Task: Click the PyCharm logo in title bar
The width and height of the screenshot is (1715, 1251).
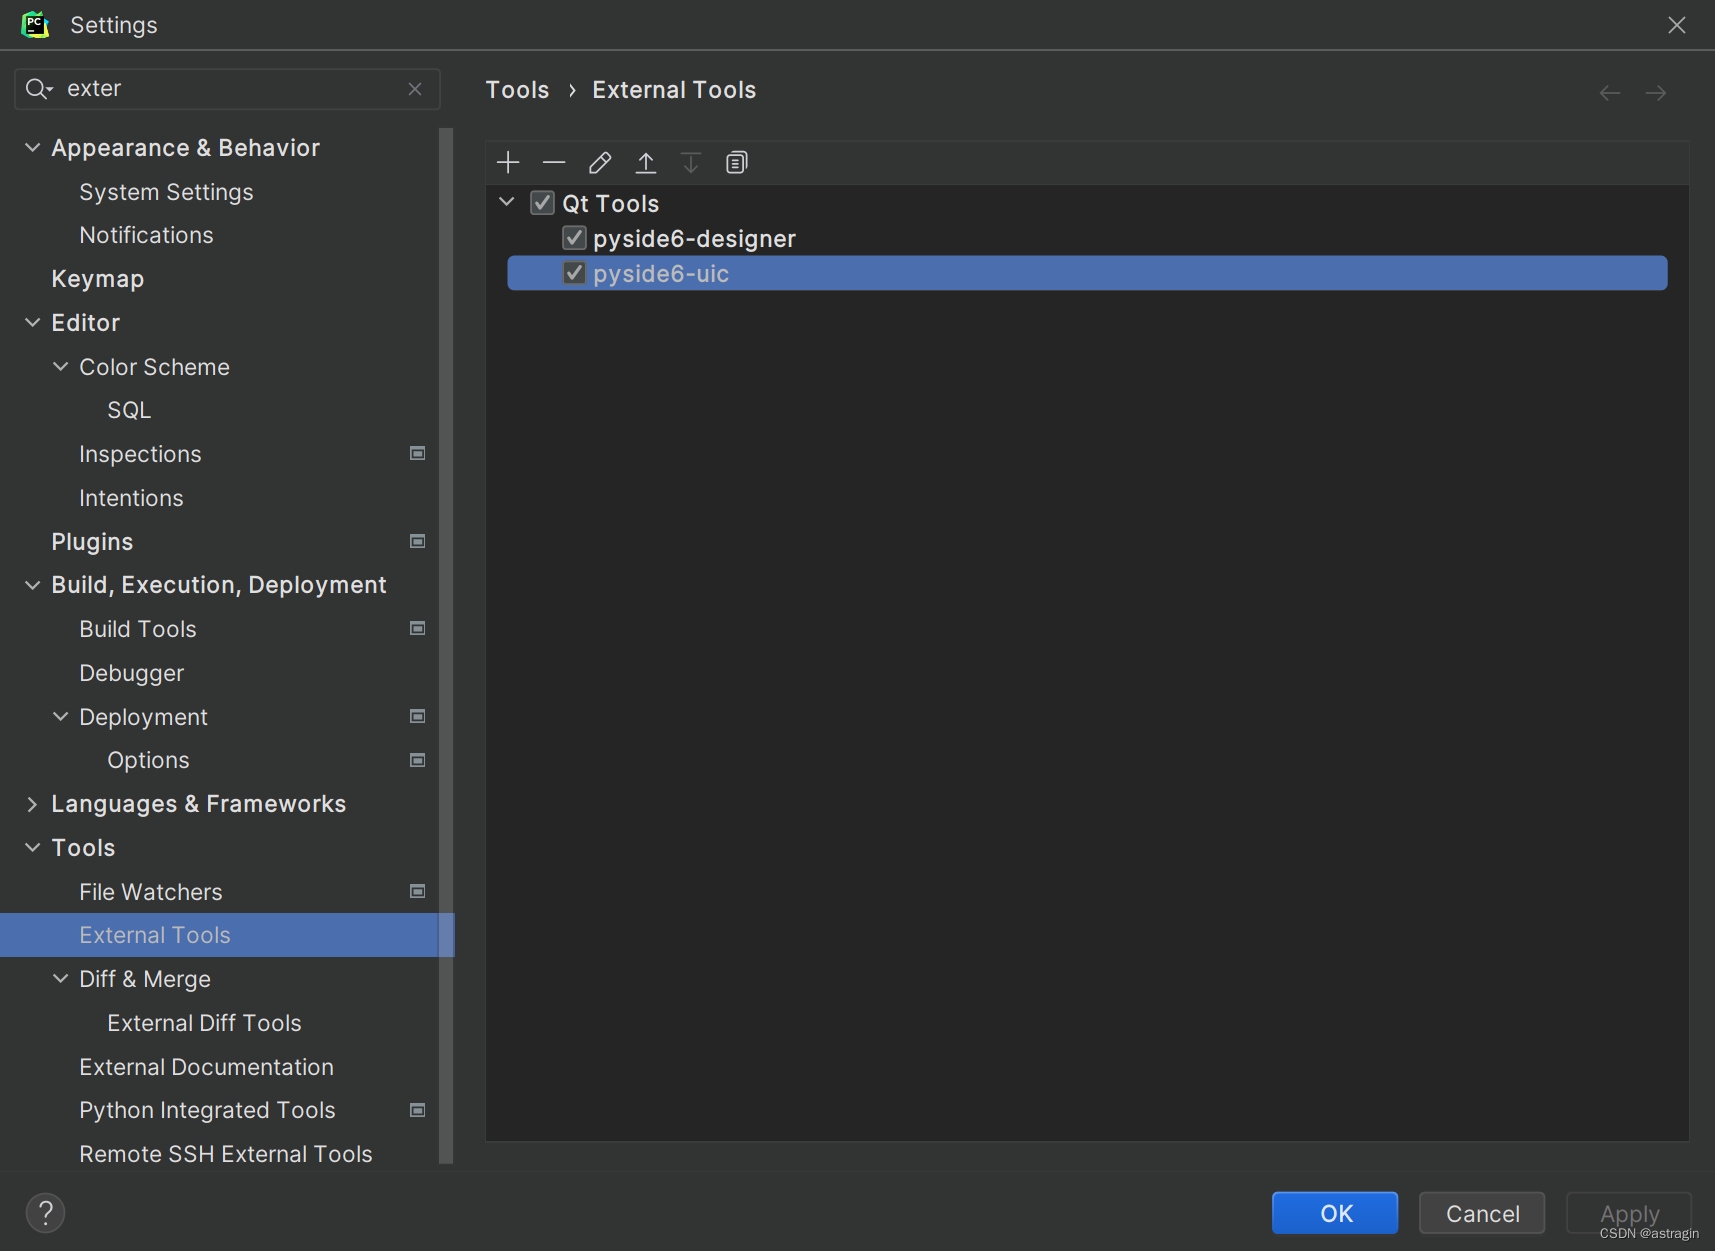Action: [x=35, y=25]
